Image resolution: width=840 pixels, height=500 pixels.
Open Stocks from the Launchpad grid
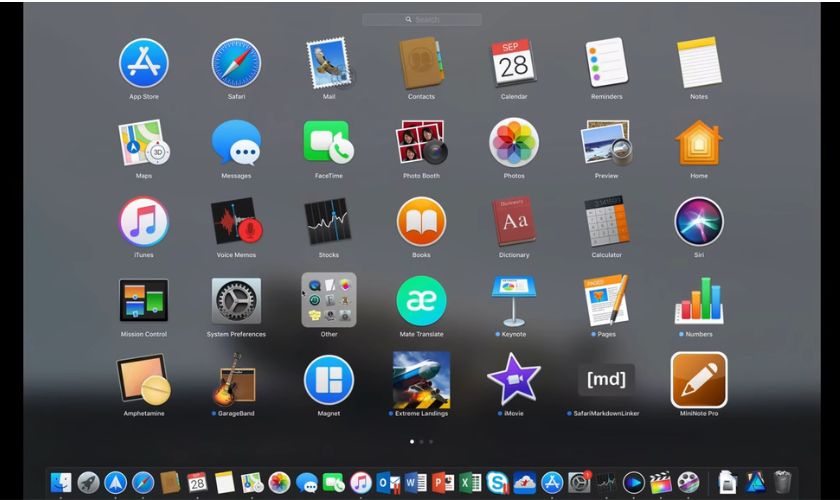tap(328, 222)
